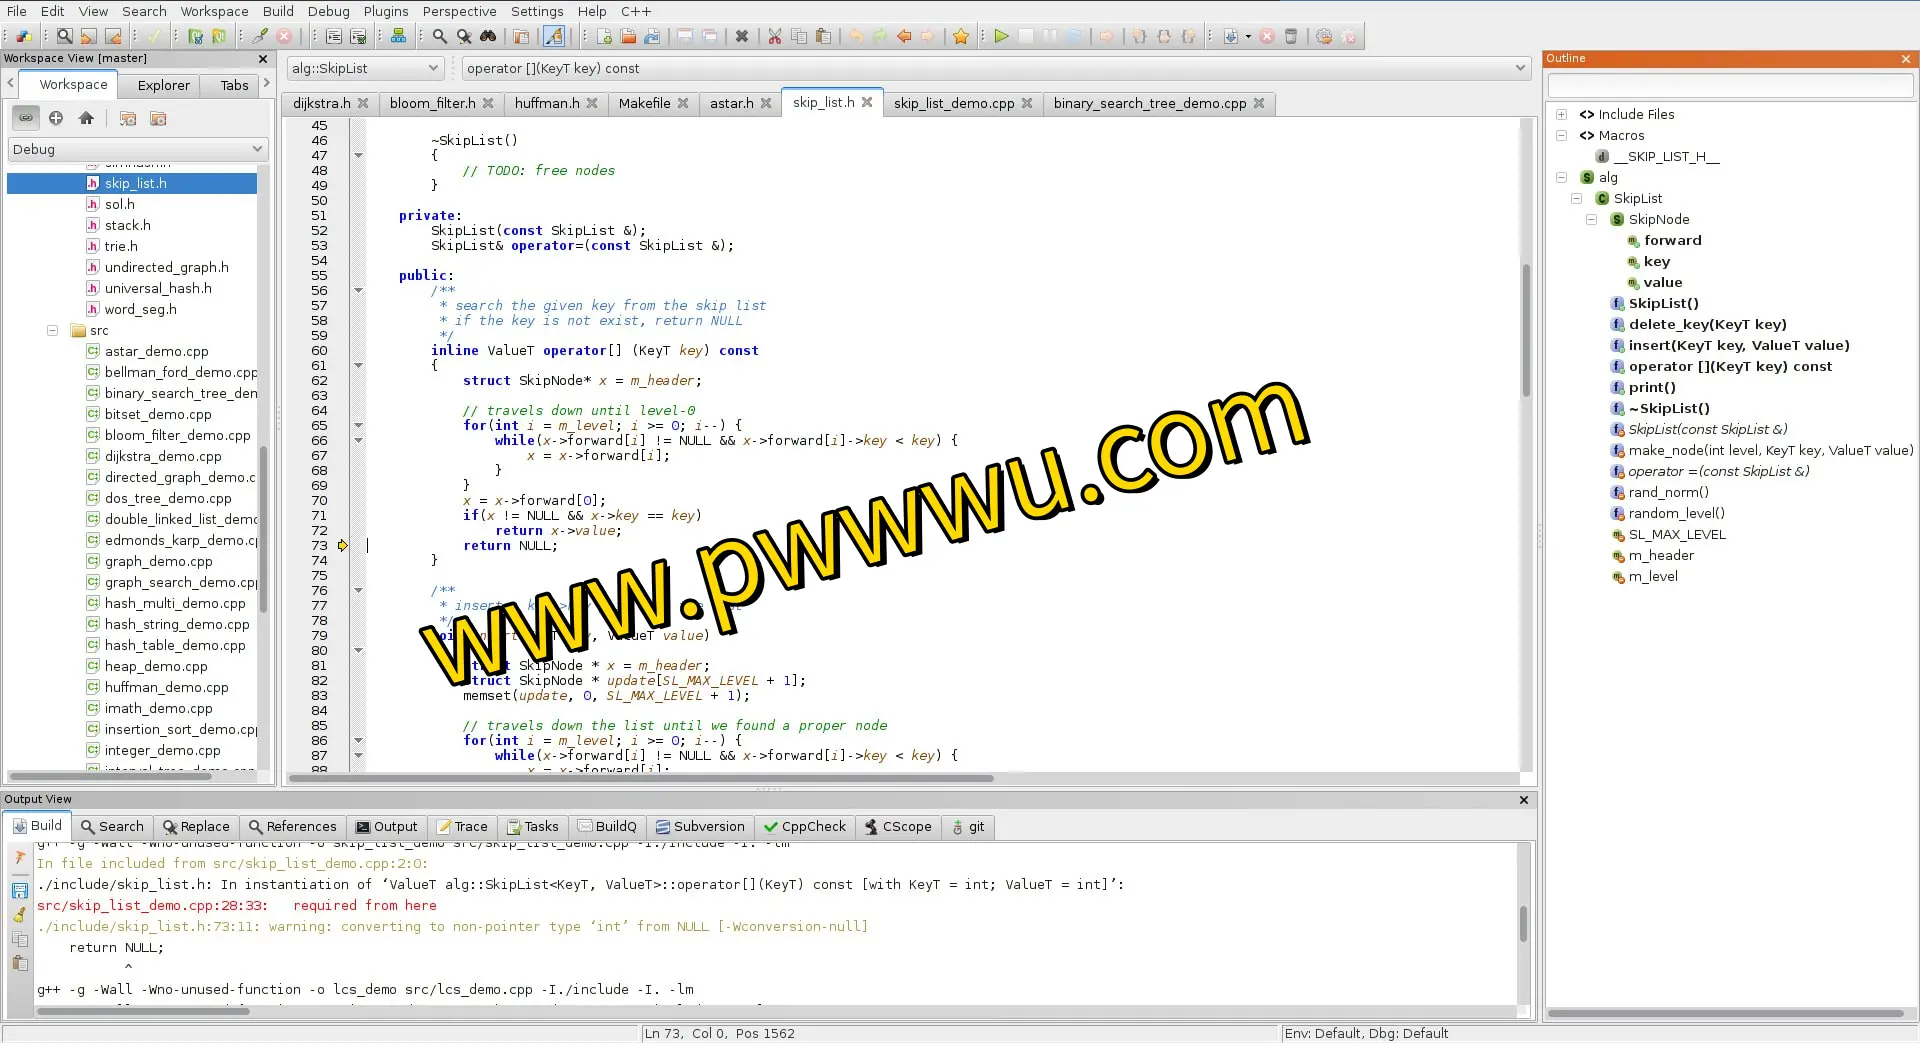Click the cut scissors icon in toolbar
Viewport: 1920px width, 1043px height.
pyautogui.click(x=774, y=37)
